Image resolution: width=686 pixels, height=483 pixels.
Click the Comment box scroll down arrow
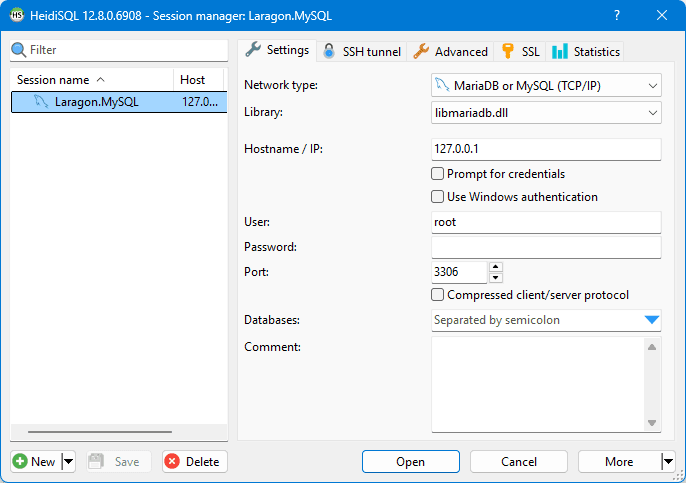pyautogui.click(x=652, y=423)
